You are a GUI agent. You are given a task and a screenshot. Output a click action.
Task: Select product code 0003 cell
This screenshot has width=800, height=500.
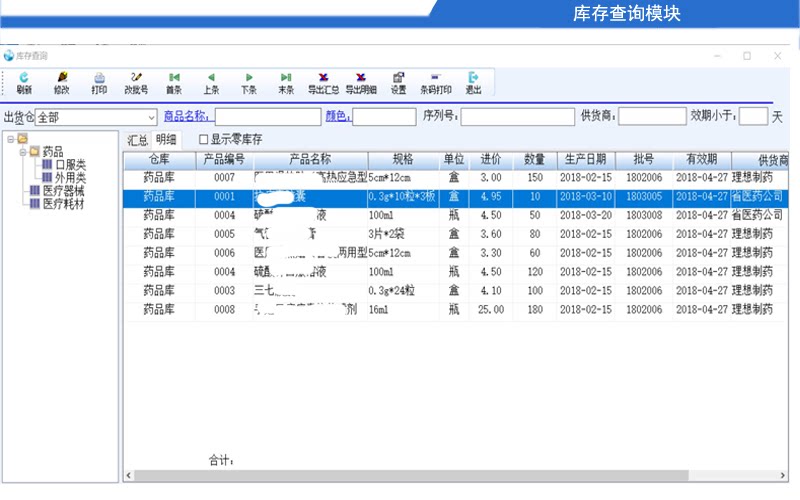tap(224, 291)
